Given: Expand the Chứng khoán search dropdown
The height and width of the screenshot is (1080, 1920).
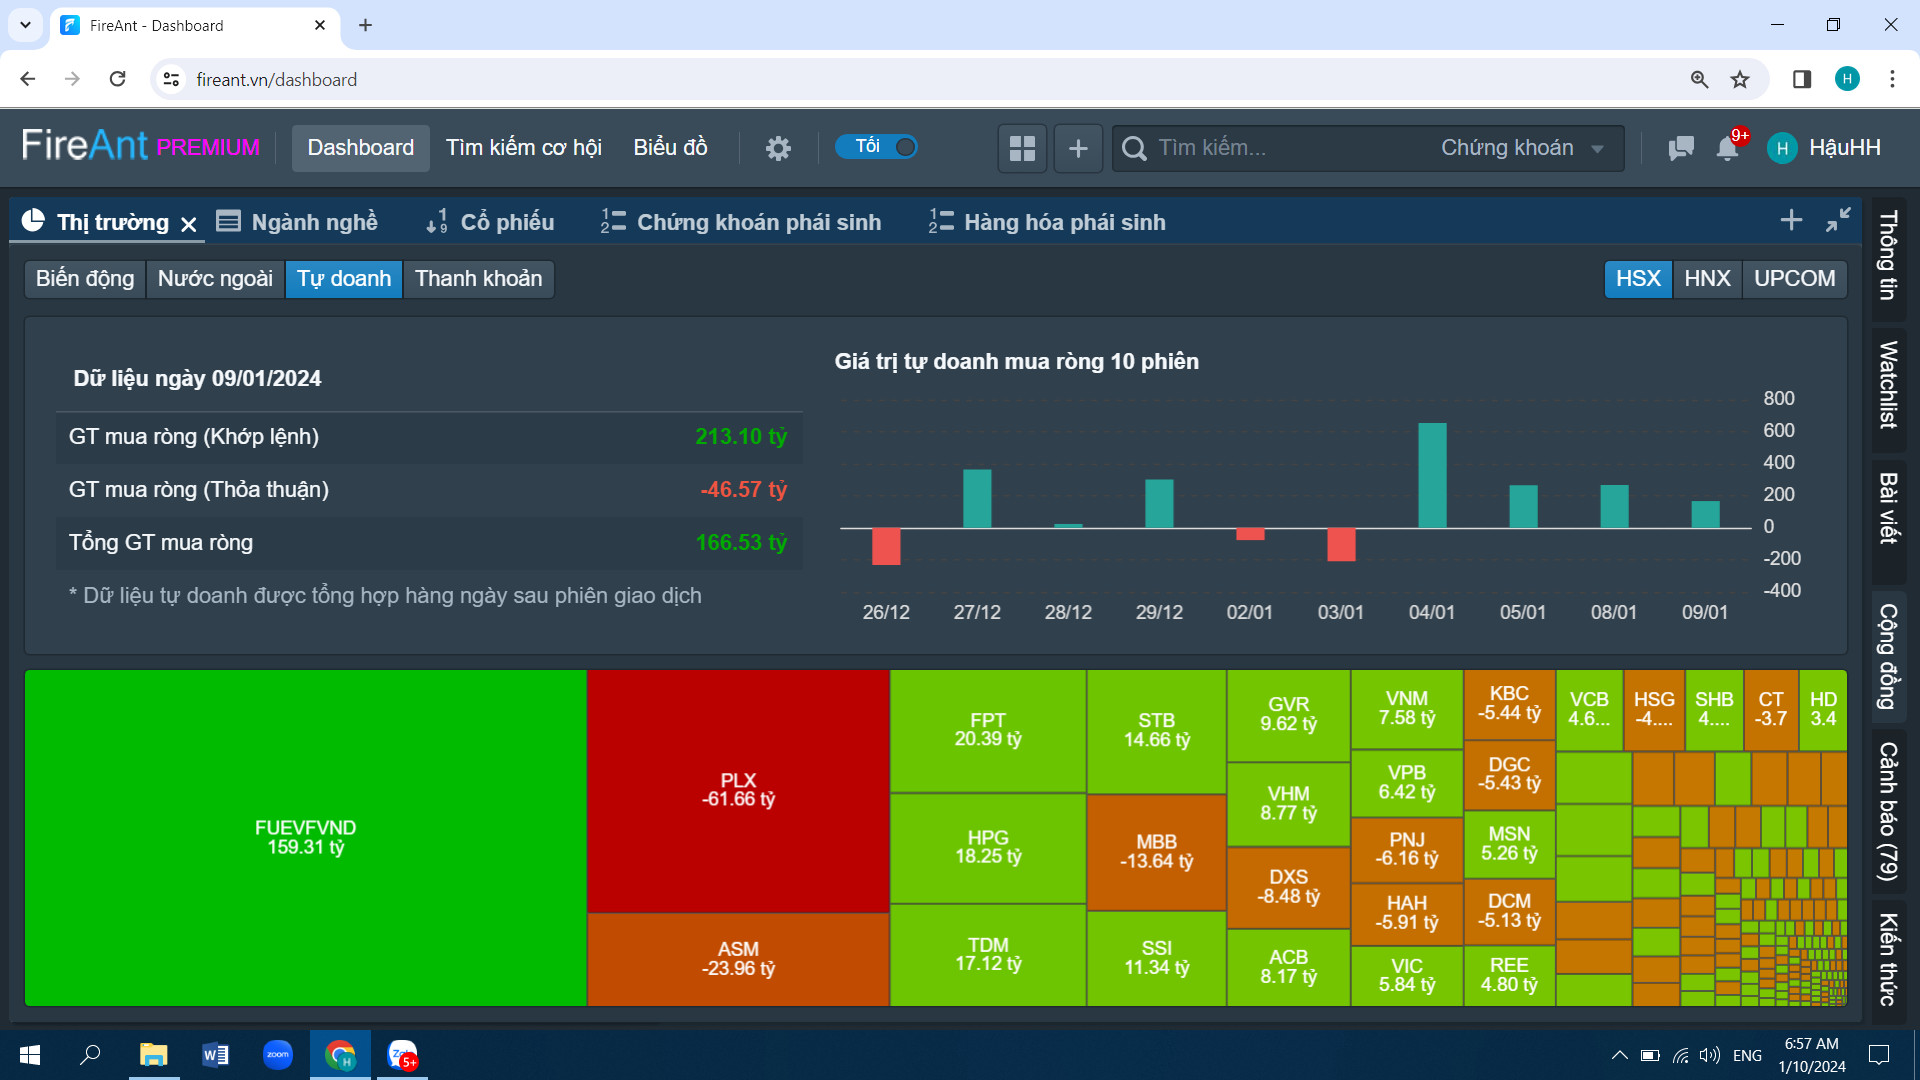Looking at the screenshot, I should [x=1521, y=148].
